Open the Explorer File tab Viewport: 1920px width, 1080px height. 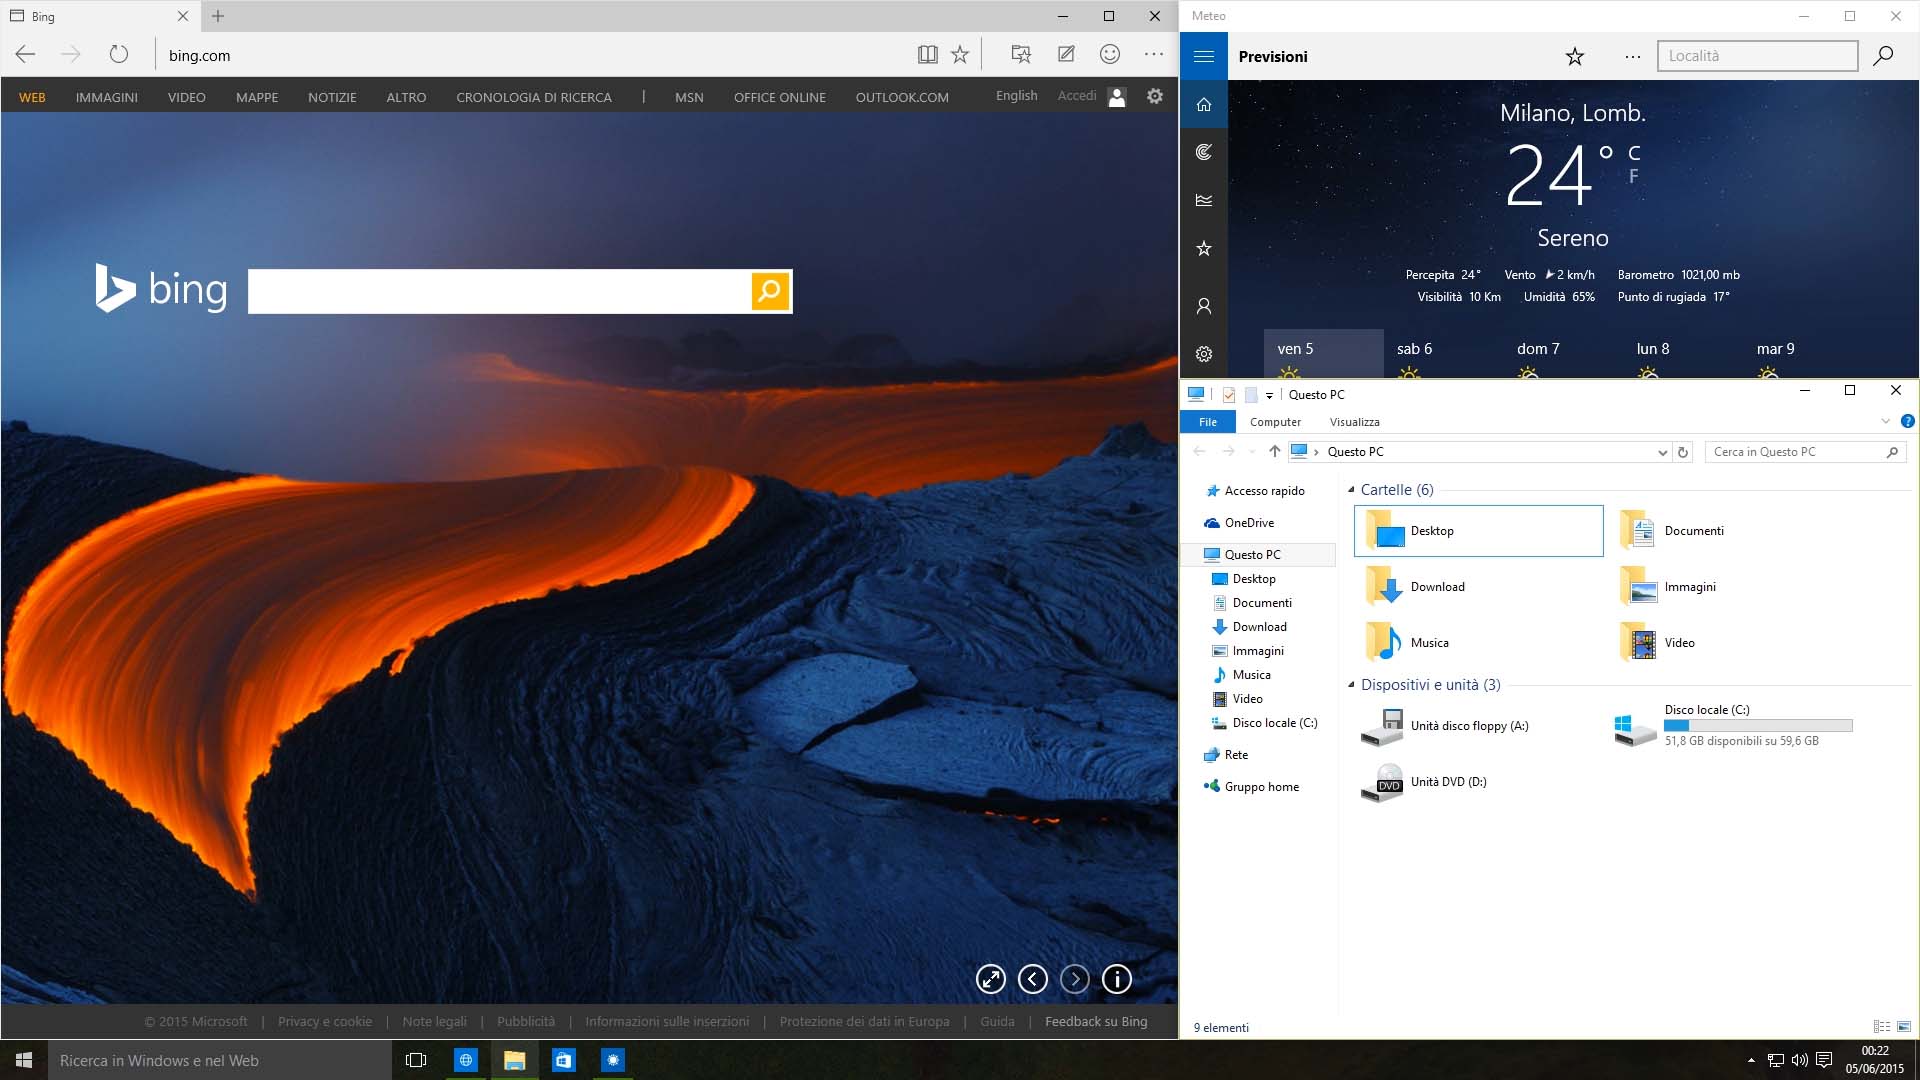point(1208,422)
